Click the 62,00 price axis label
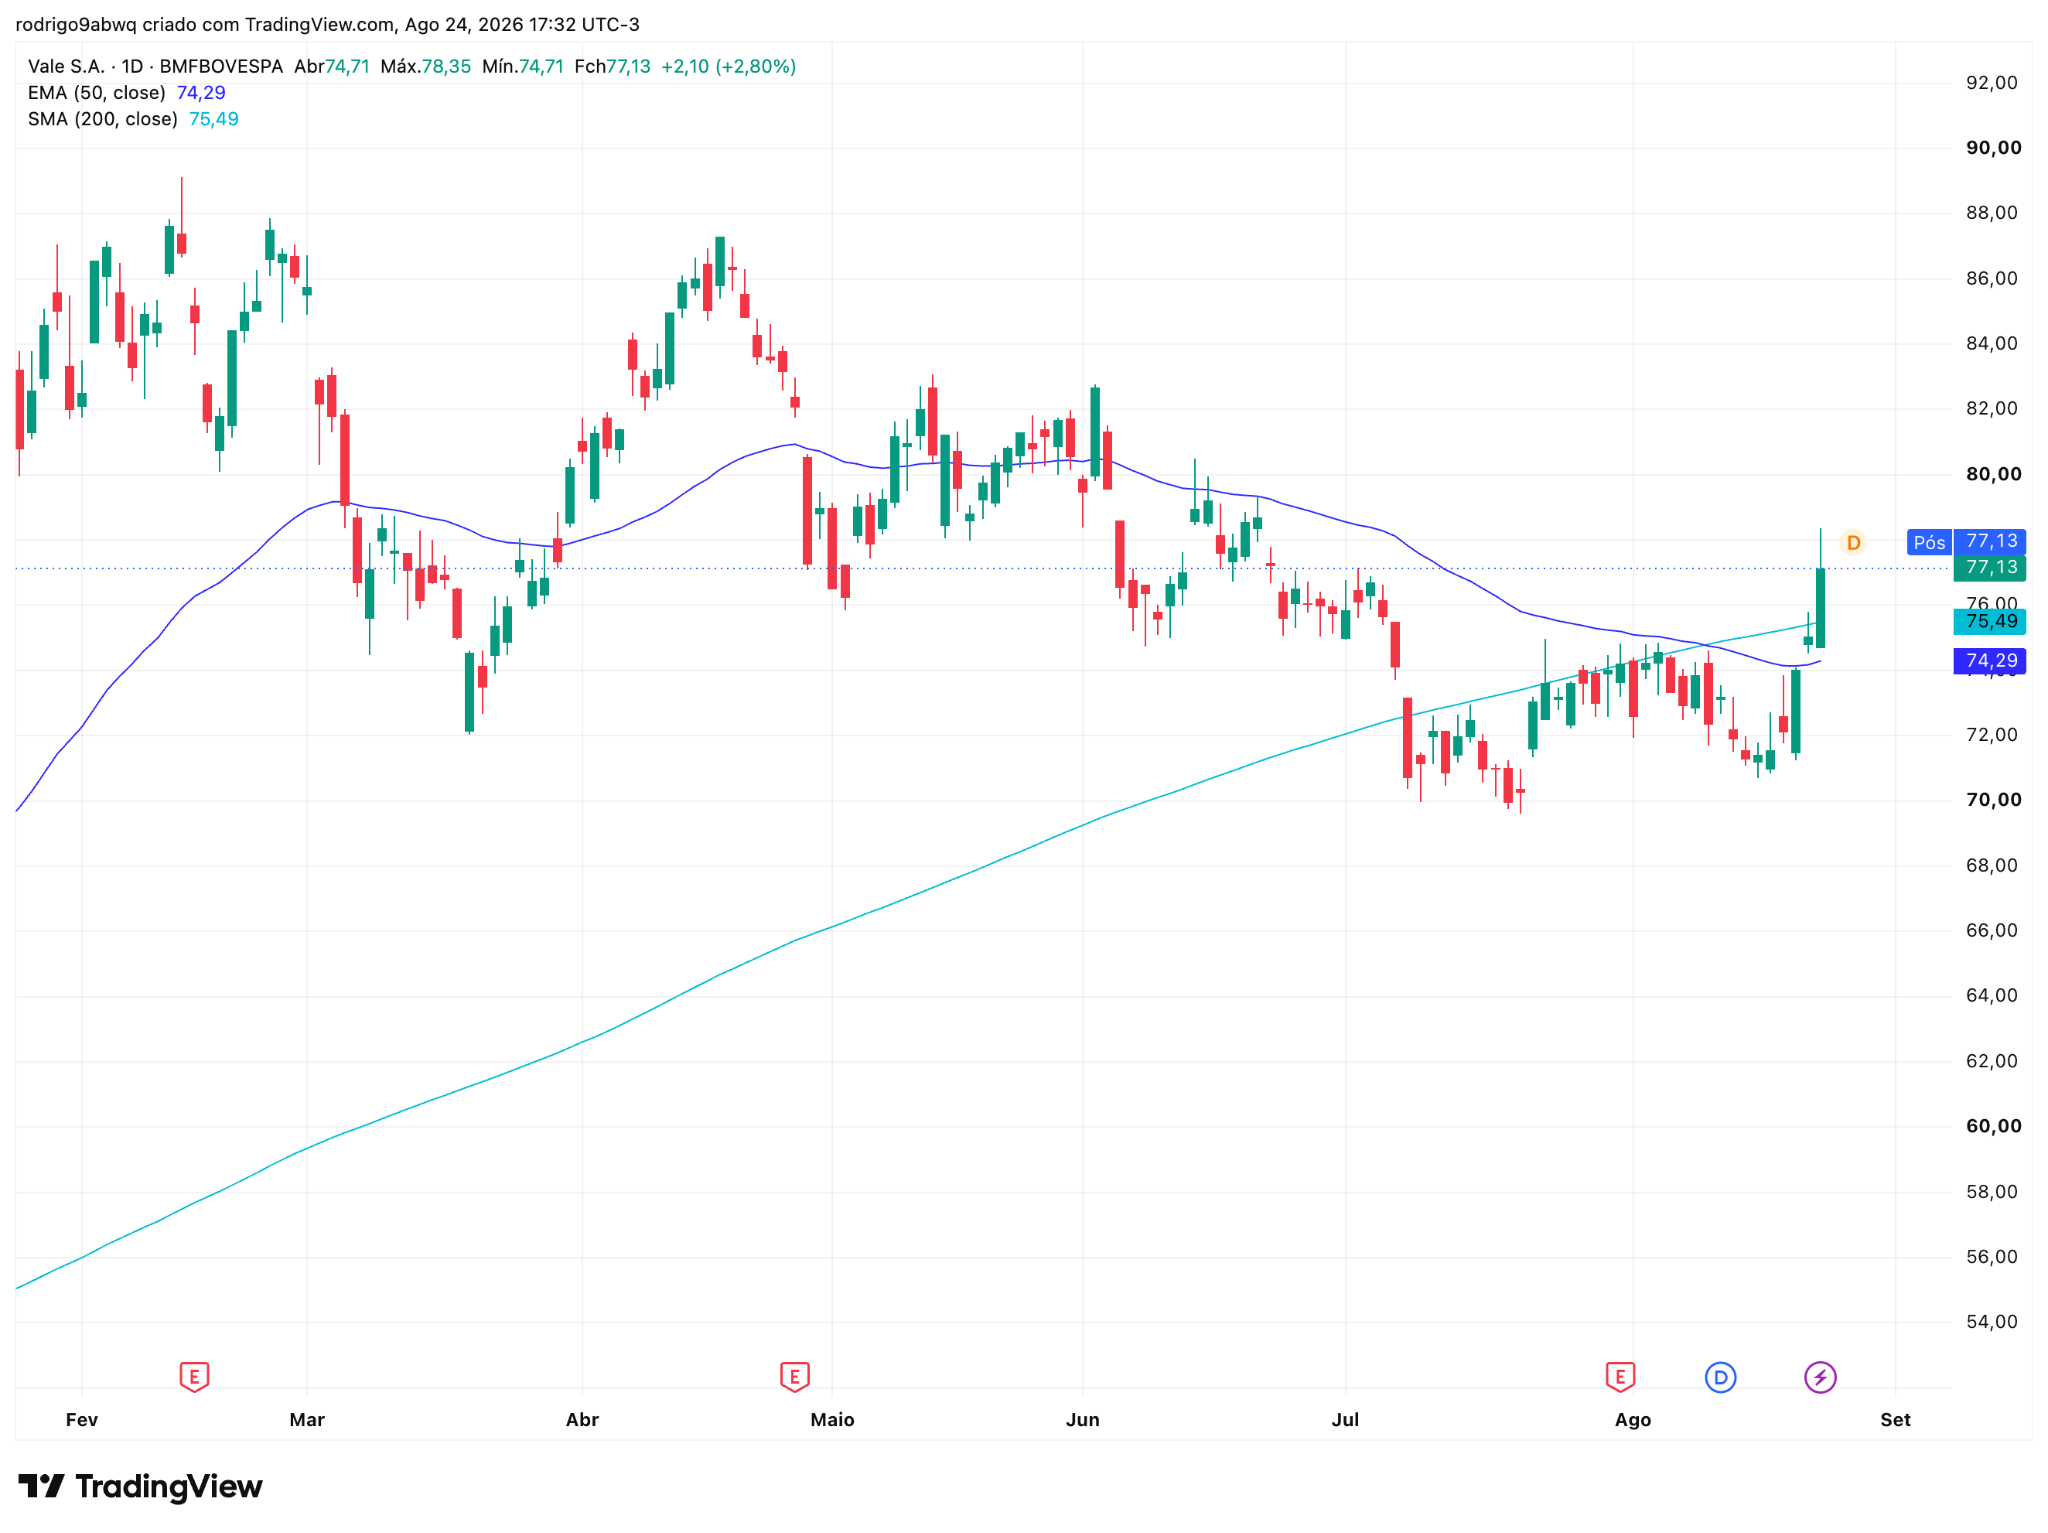The image size is (2048, 1533). tap(1992, 1060)
